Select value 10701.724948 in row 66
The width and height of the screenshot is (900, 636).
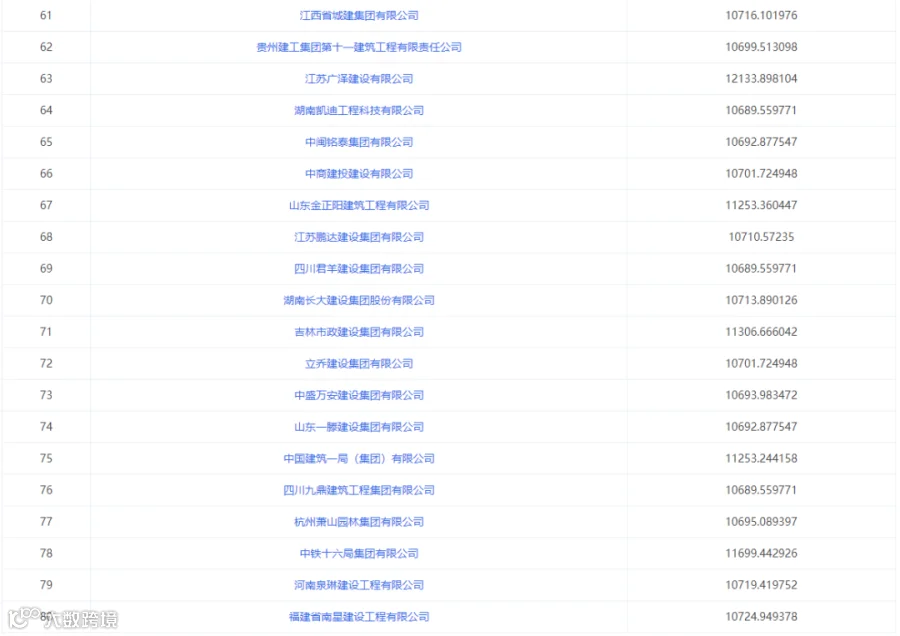pos(761,173)
